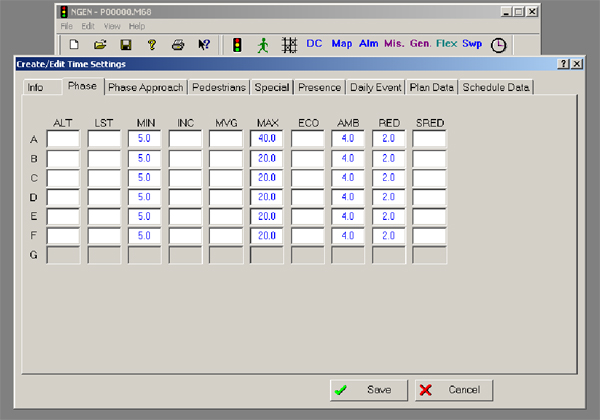The height and width of the screenshot is (420, 600).
Task: Open Gen. in the toolbar
Action: (420, 44)
